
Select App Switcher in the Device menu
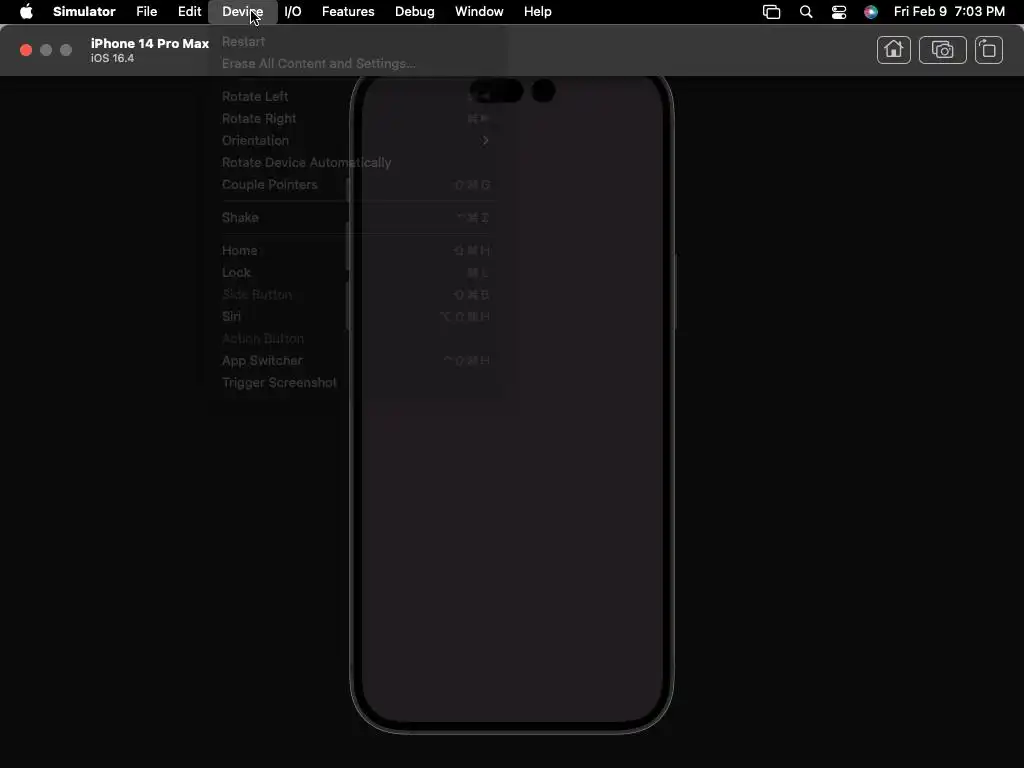[x=357, y=360]
